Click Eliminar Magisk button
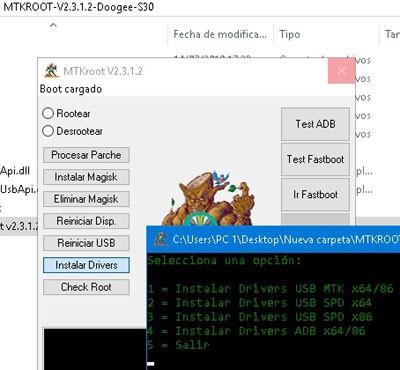This screenshot has height=370, width=400. [86, 199]
